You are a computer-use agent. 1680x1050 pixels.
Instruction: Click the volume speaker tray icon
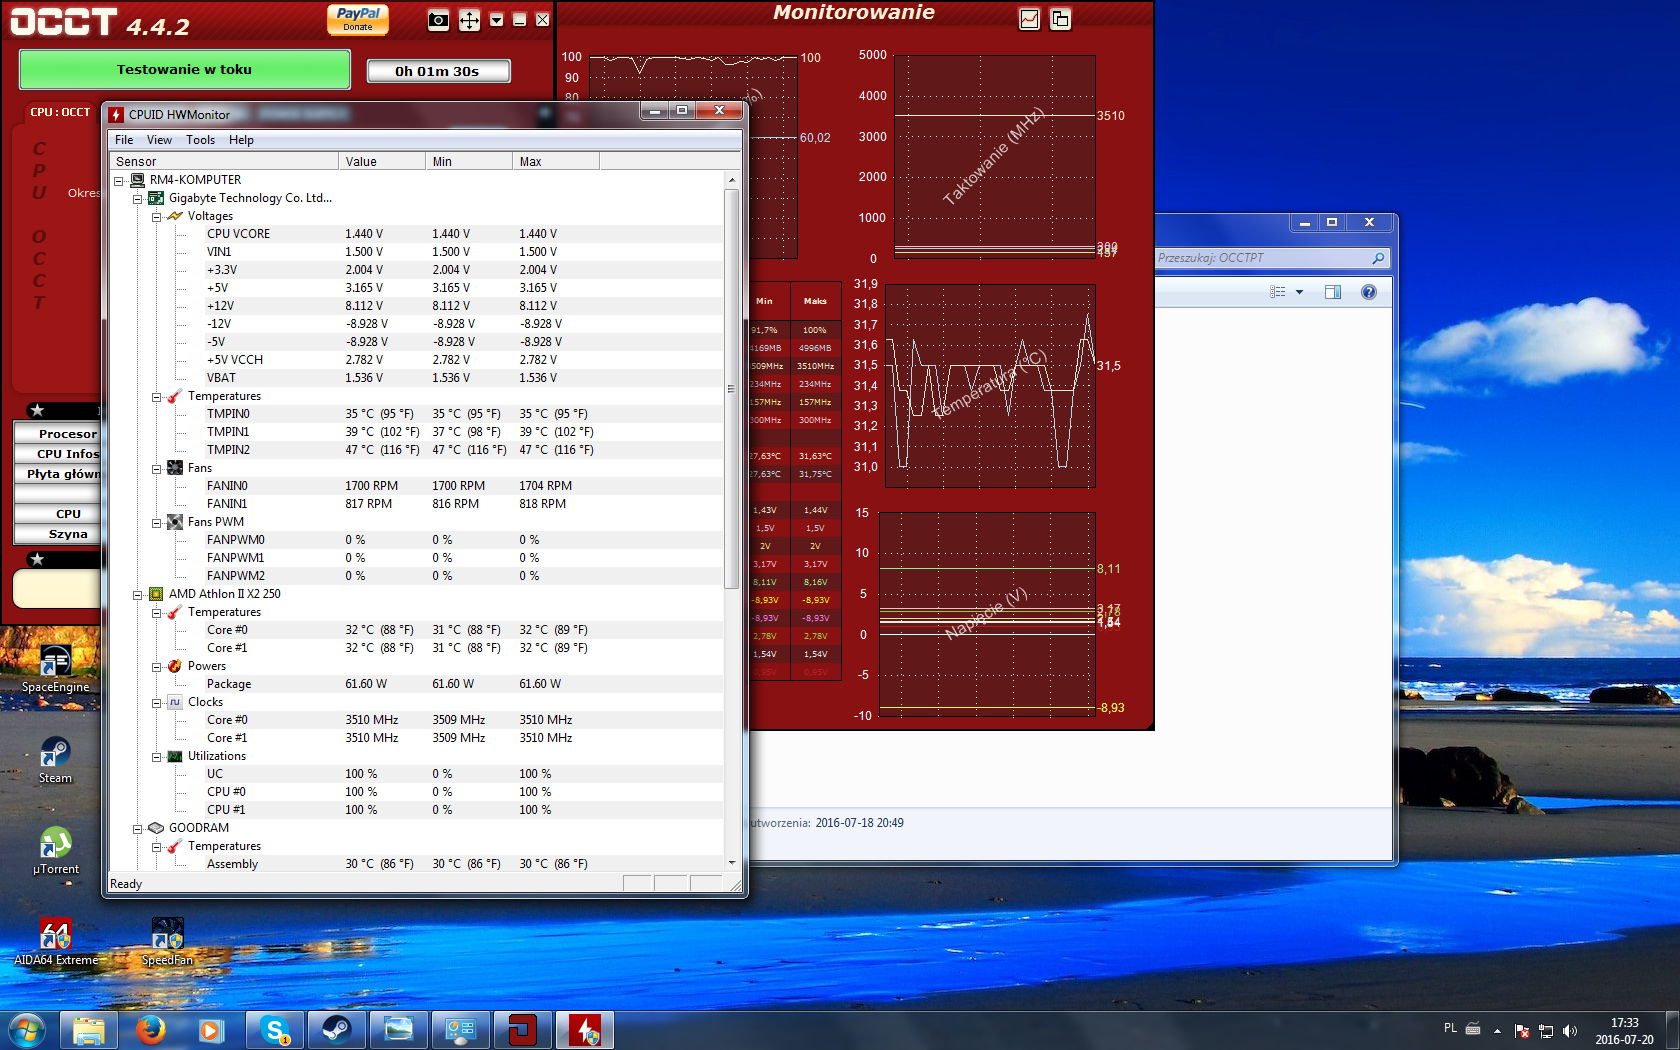[x=1569, y=1030]
